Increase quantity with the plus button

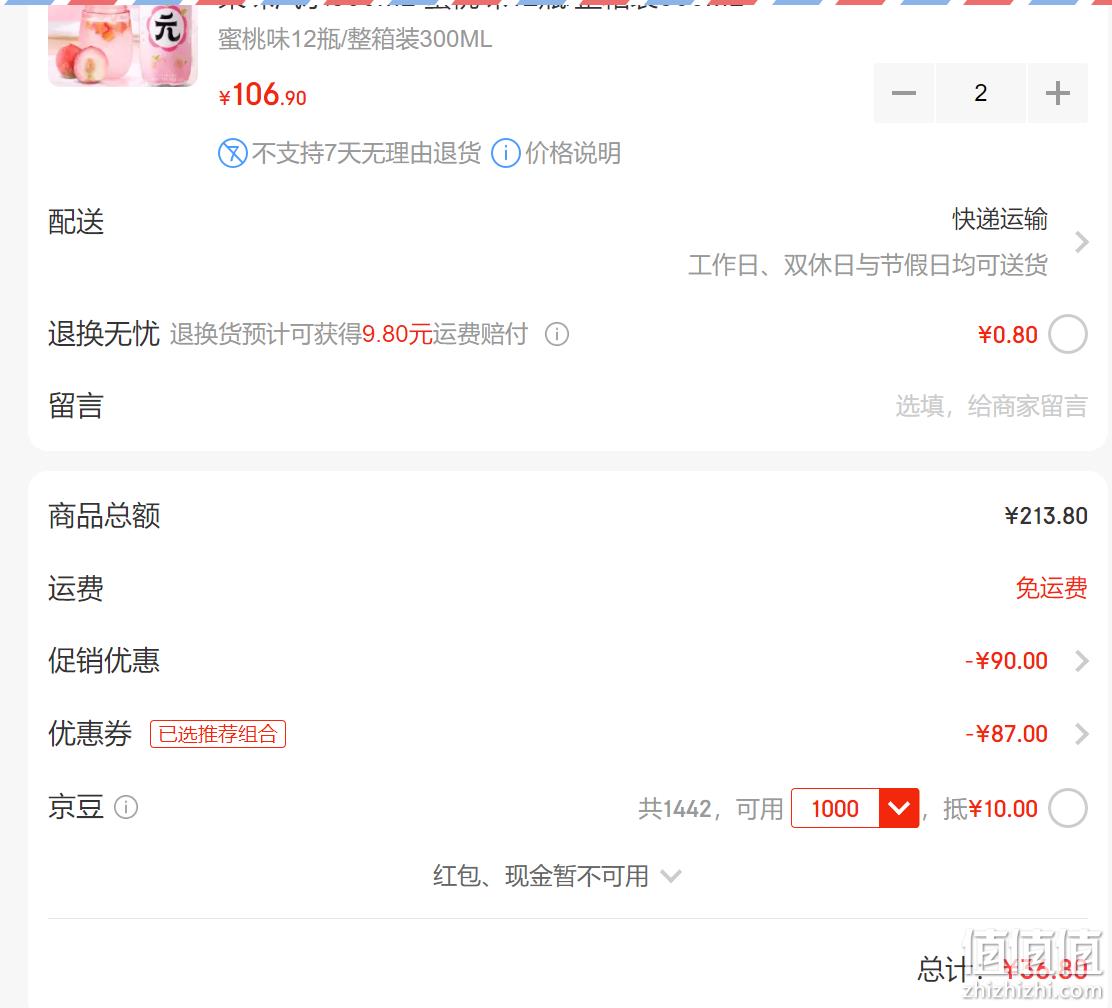(1057, 93)
